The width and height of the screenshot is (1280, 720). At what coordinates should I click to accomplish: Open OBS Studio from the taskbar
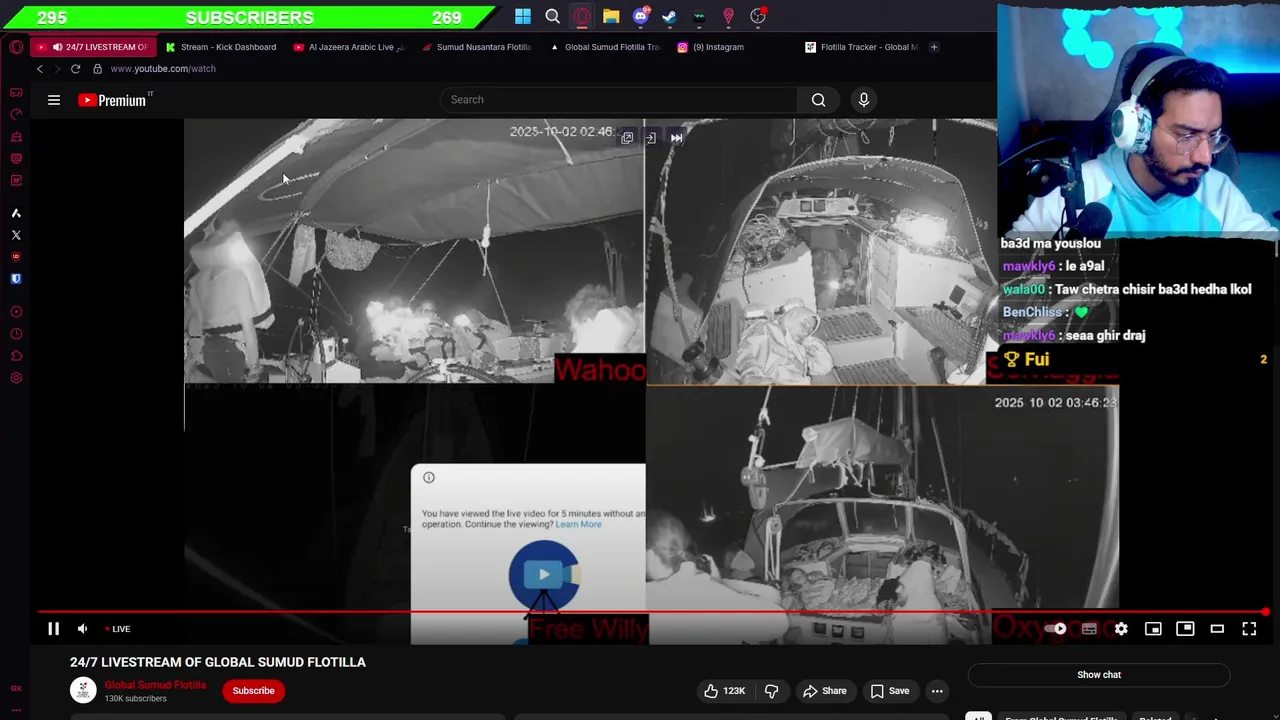tap(758, 16)
